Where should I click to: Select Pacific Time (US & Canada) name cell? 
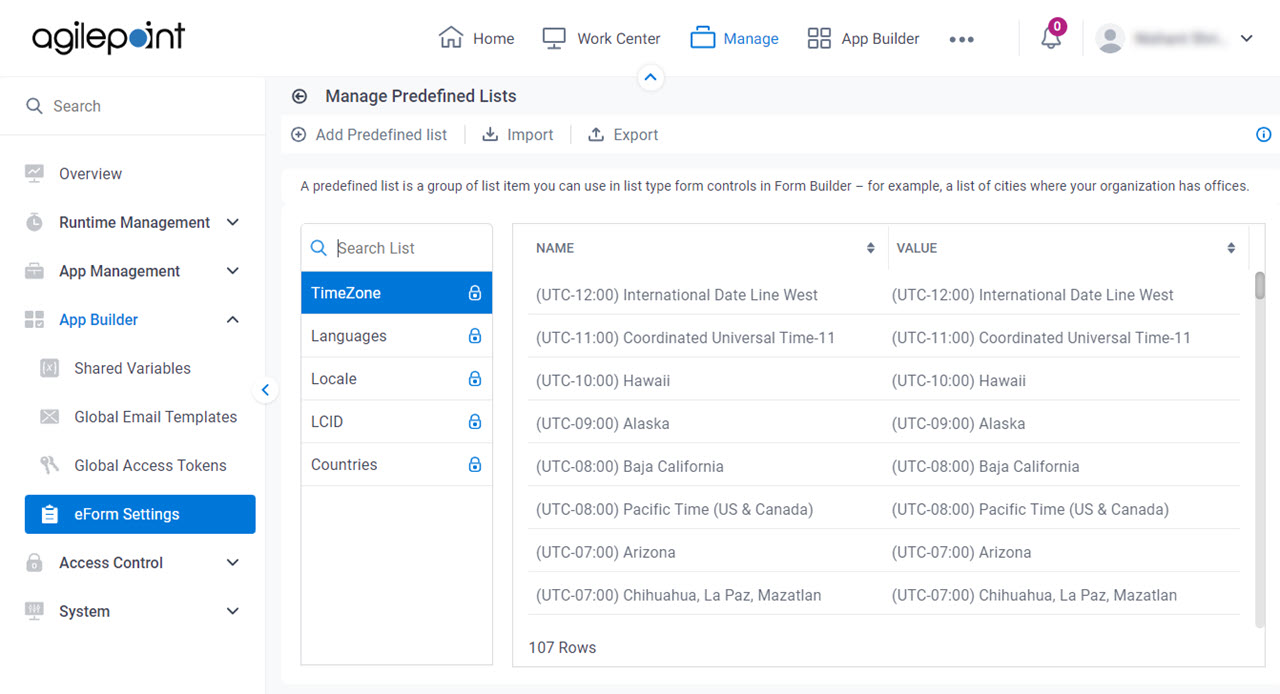coord(675,510)
